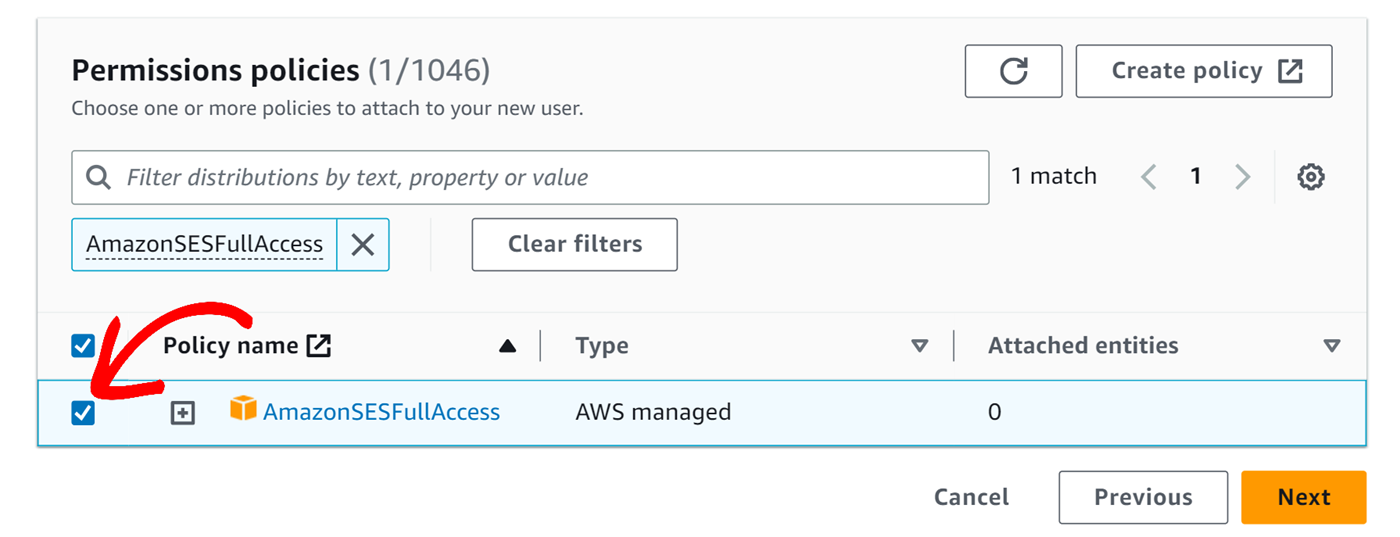Open table preferences gear icon
Image resolution: width=1400 pixels, height=537 pixels.
pyautogui.click(x=1310, y=177)
